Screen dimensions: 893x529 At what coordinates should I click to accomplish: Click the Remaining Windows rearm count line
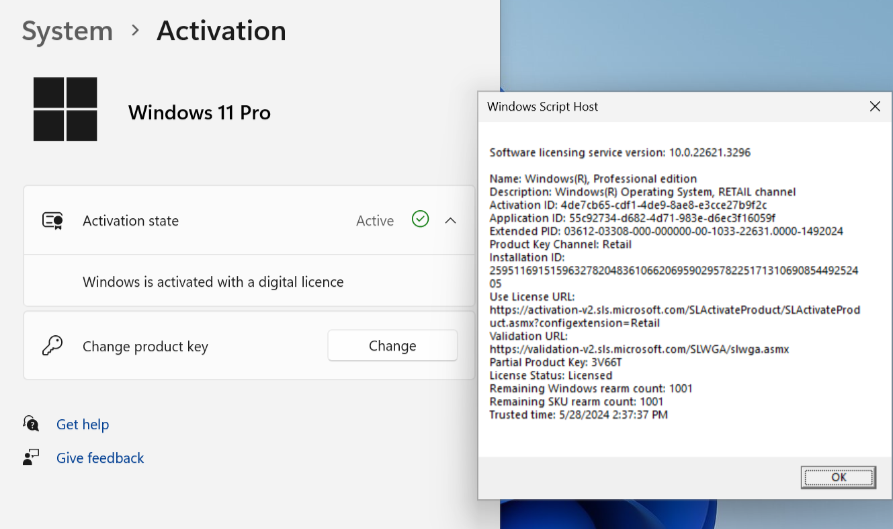pos(591,388)
